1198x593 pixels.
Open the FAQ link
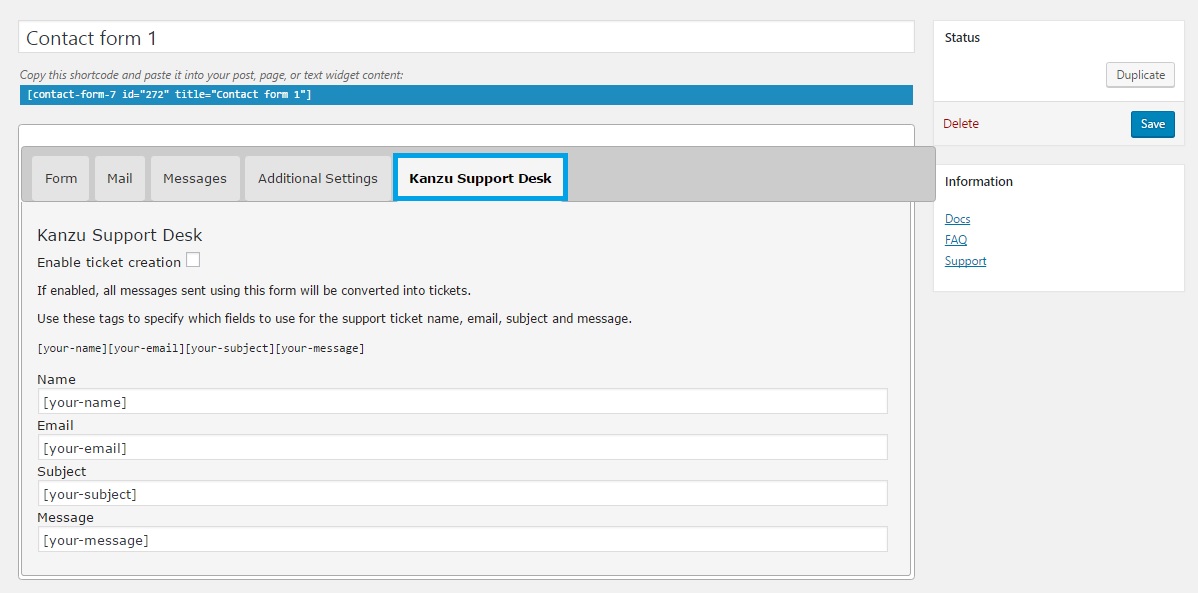(956, 240)
